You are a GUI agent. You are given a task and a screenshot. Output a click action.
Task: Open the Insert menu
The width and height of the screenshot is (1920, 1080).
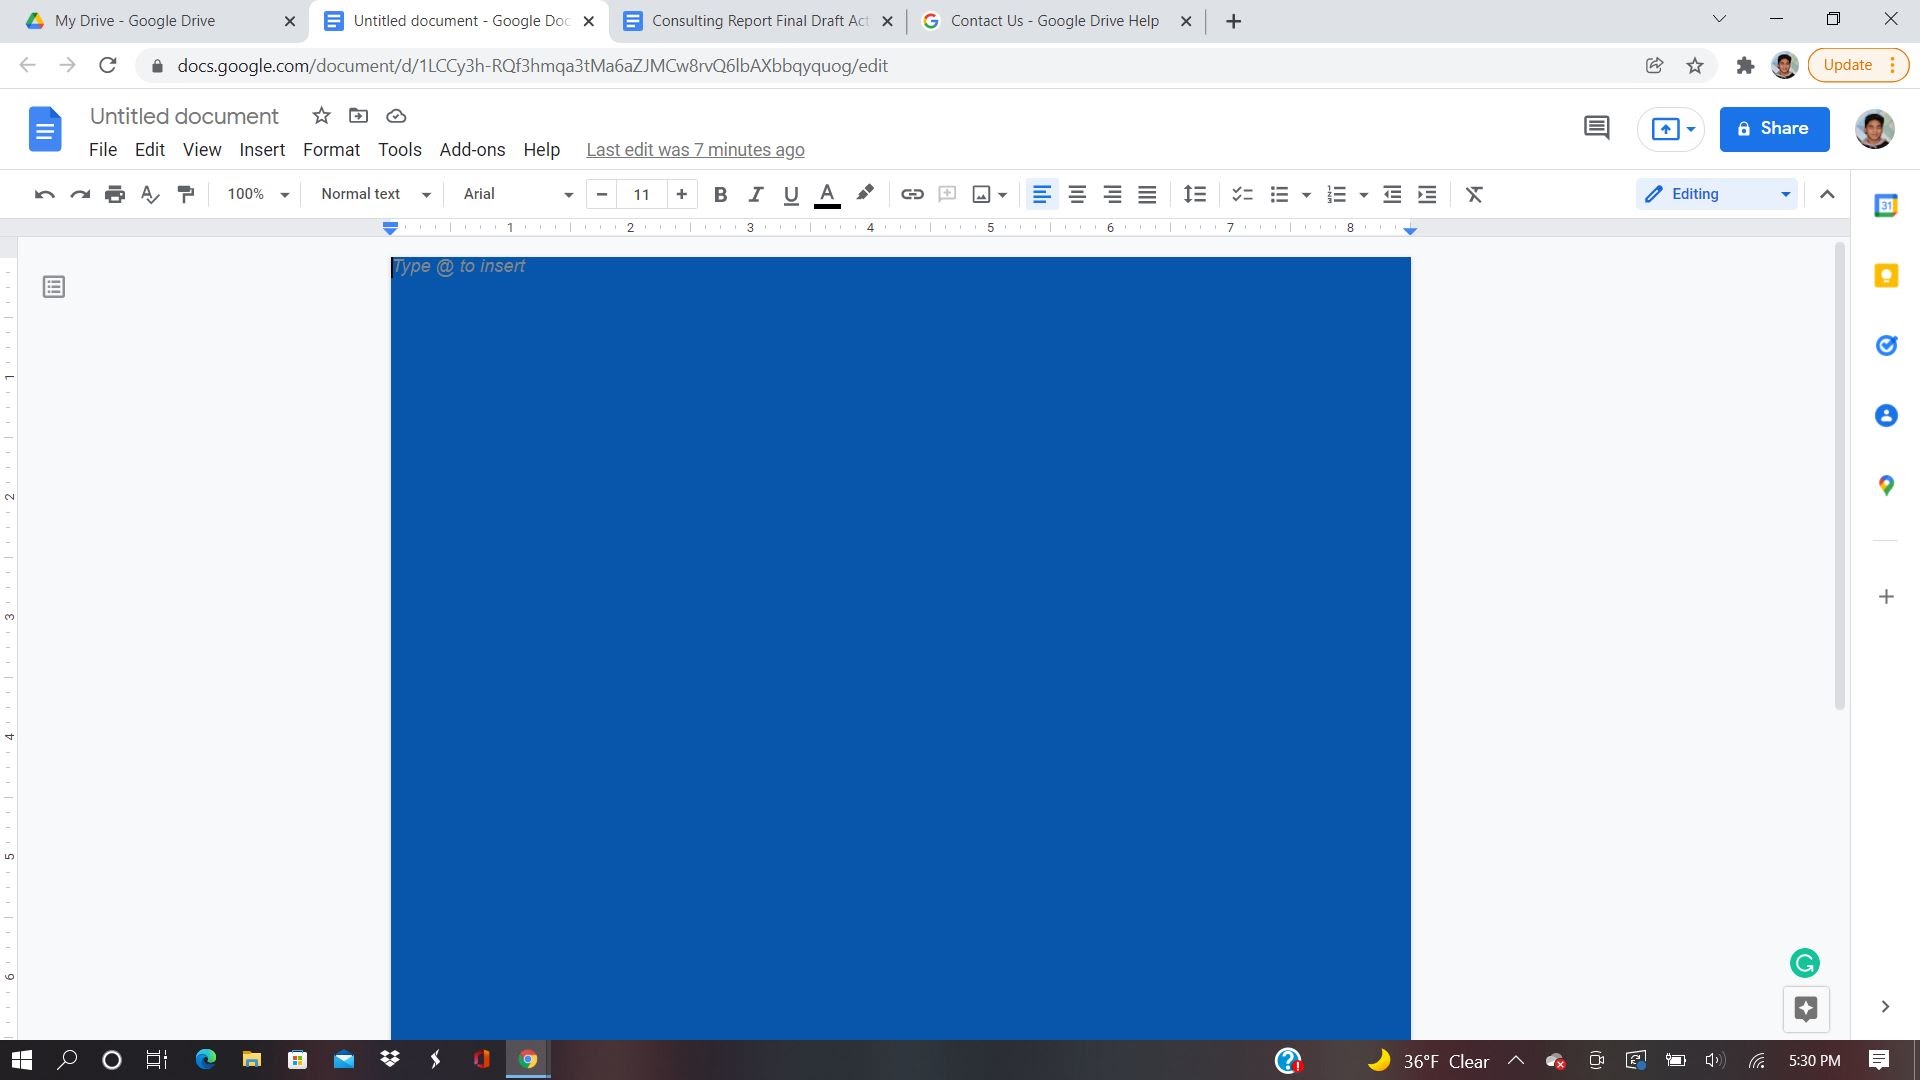point(262,149)
